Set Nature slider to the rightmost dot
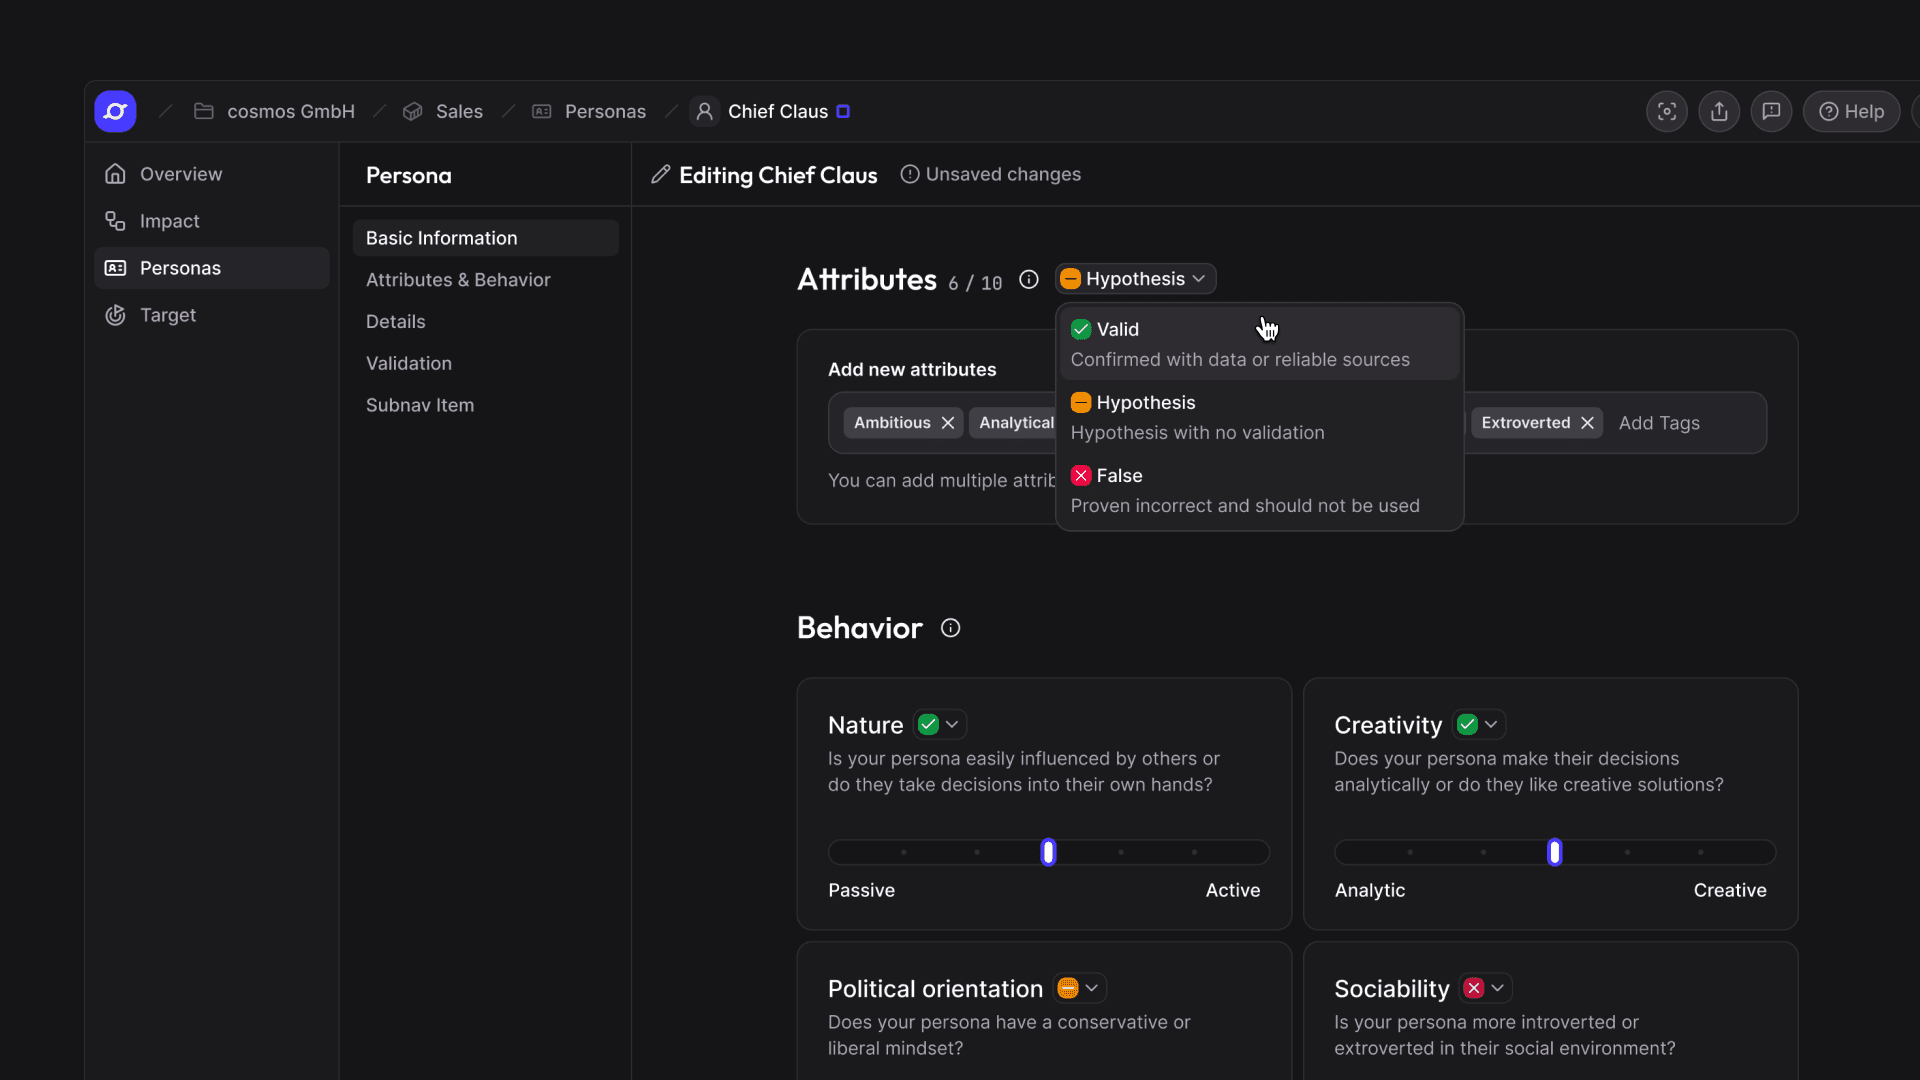This screenshot has height=1080, width=1920. click(x=1194, y=852)
